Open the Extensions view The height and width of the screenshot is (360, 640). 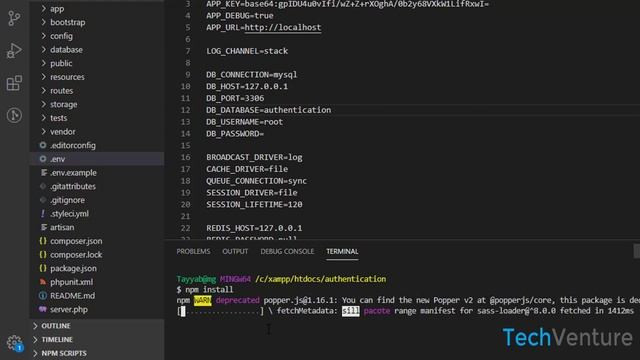[14, 83]
